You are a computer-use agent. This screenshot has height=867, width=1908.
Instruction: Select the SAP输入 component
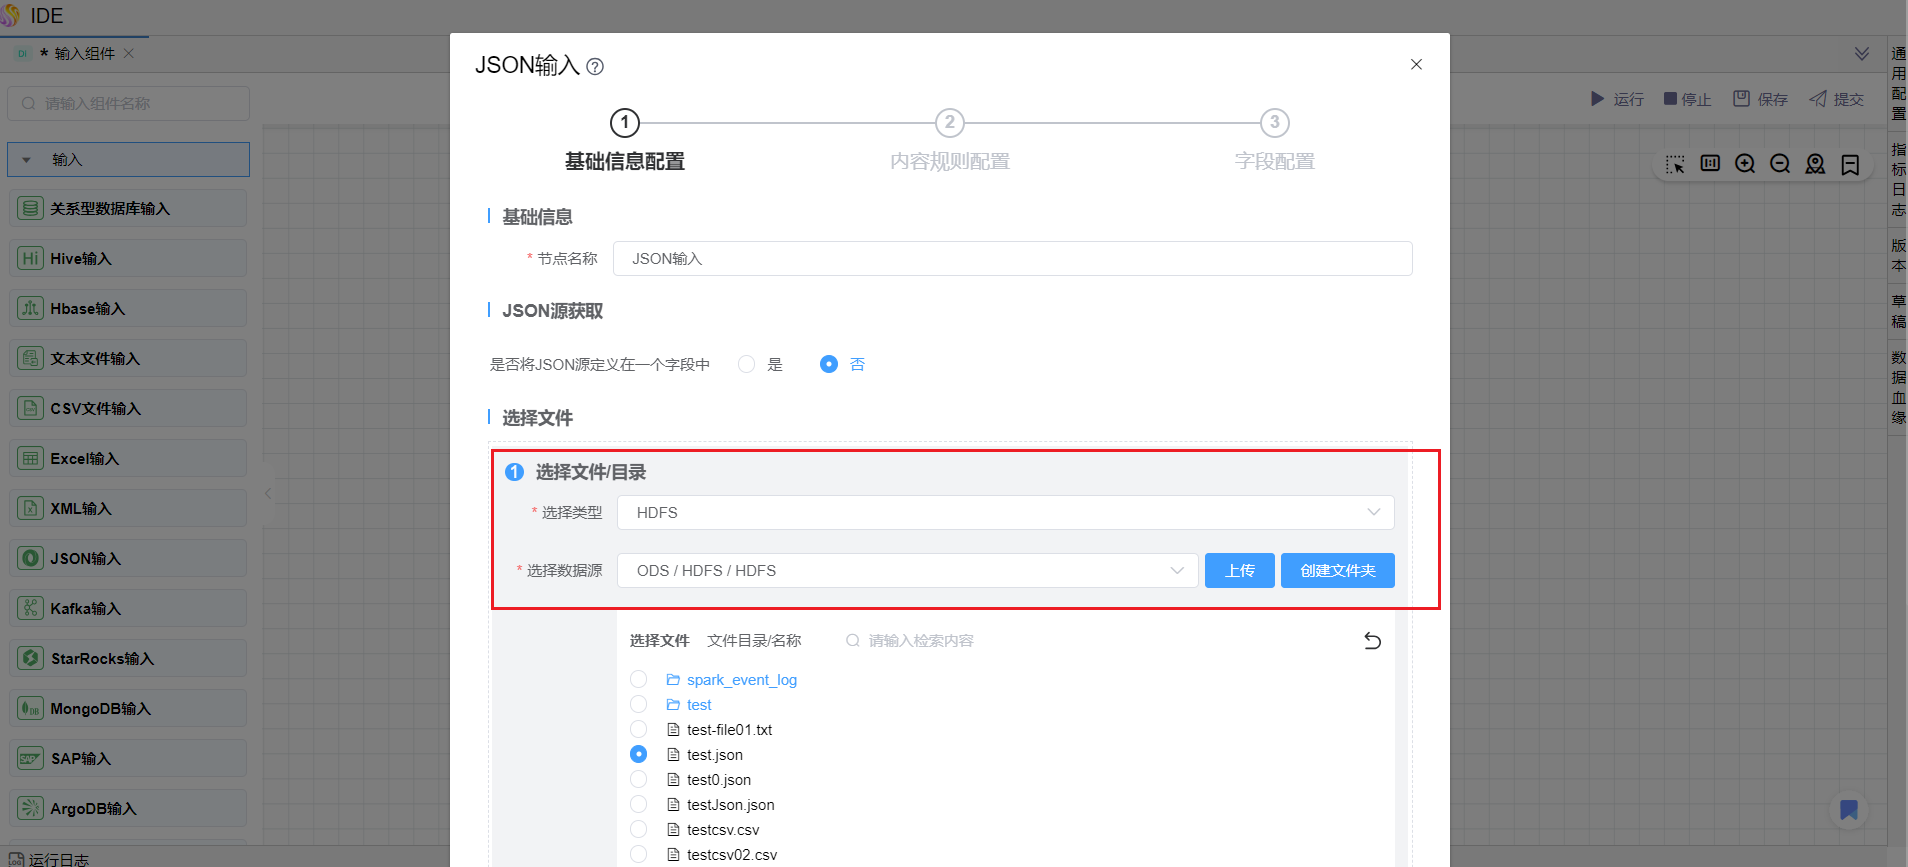[128, 758]
